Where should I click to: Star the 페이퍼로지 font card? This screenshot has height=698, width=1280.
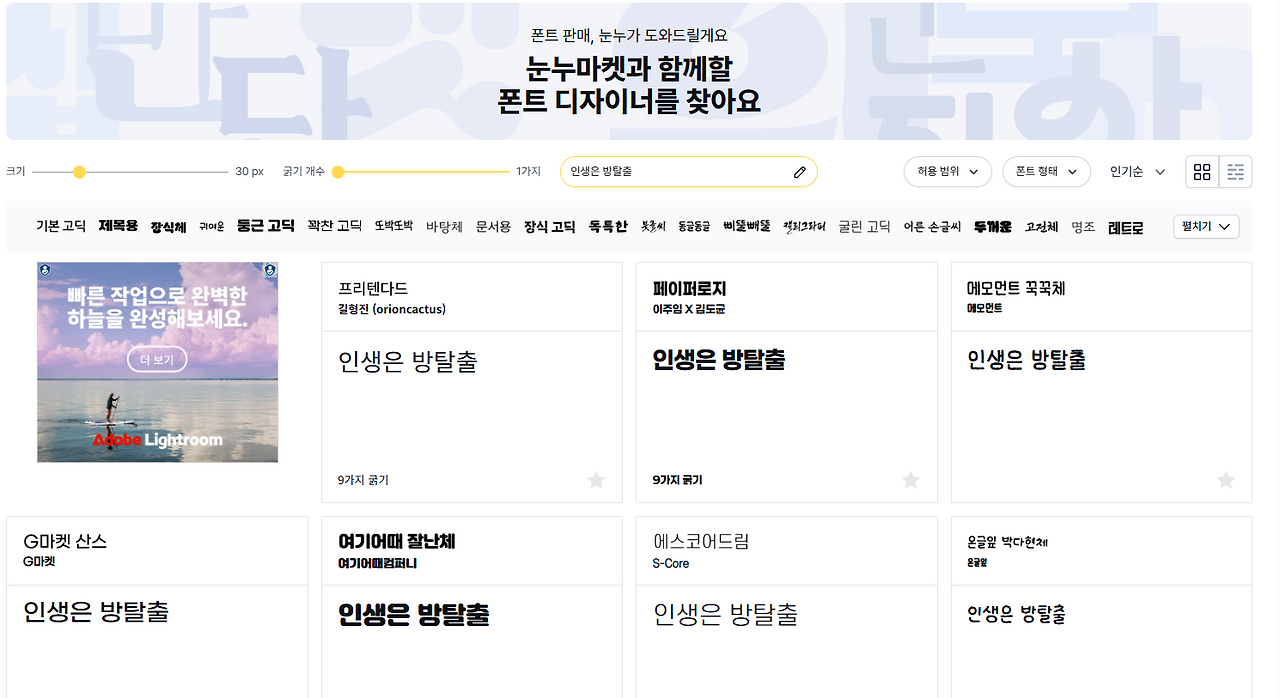click(910, 480)
